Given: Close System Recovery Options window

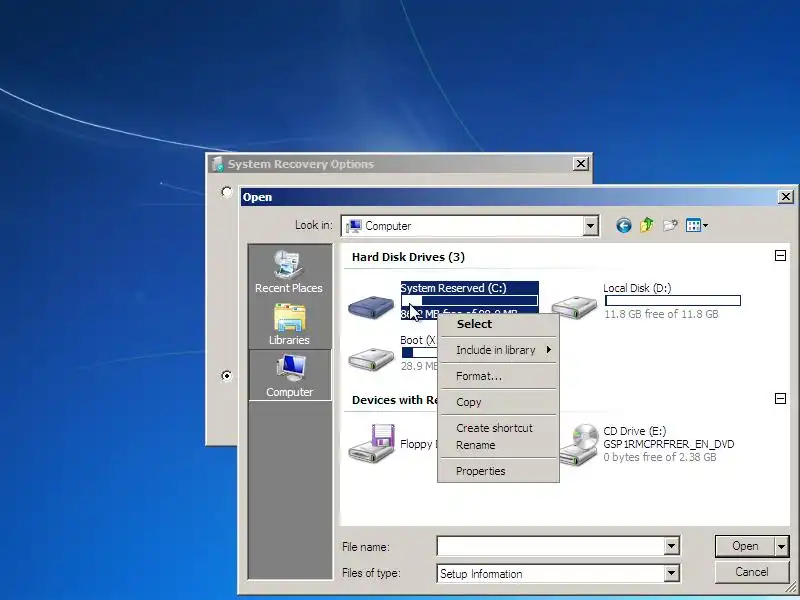Looking at the screenshot, I should [581, 164].
